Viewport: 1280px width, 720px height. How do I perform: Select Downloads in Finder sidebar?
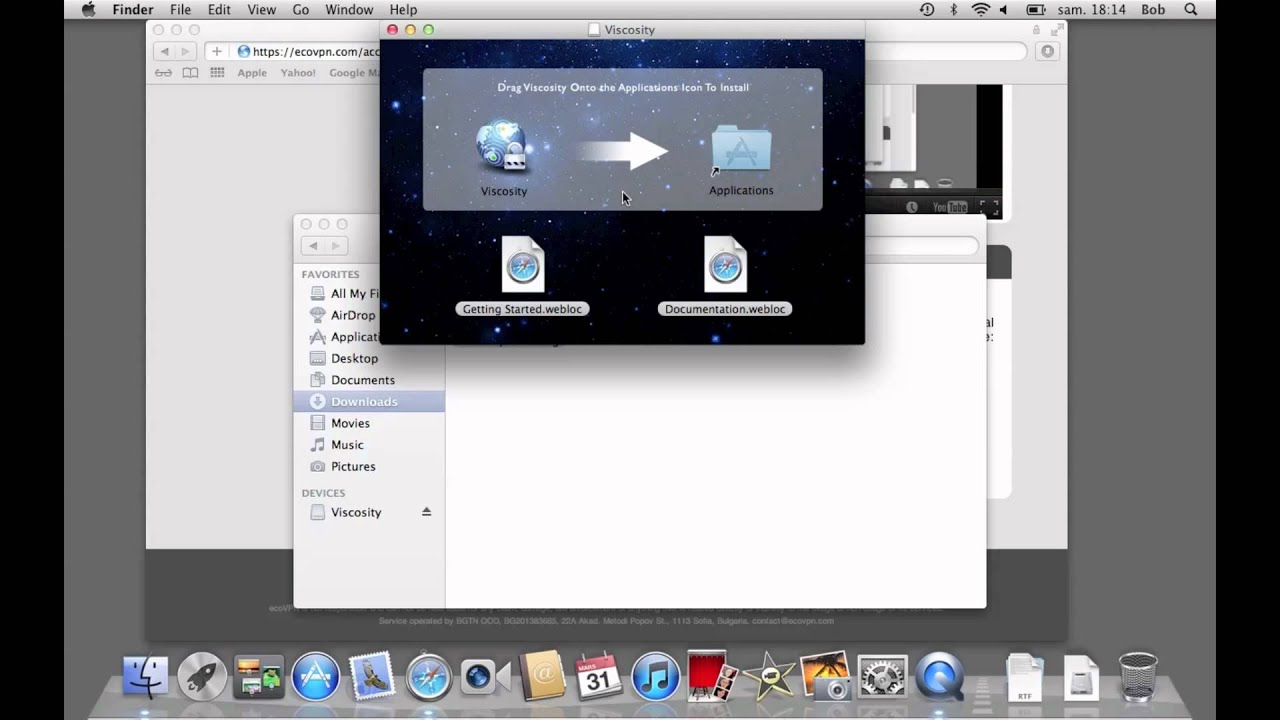click(x=369, y=401)
